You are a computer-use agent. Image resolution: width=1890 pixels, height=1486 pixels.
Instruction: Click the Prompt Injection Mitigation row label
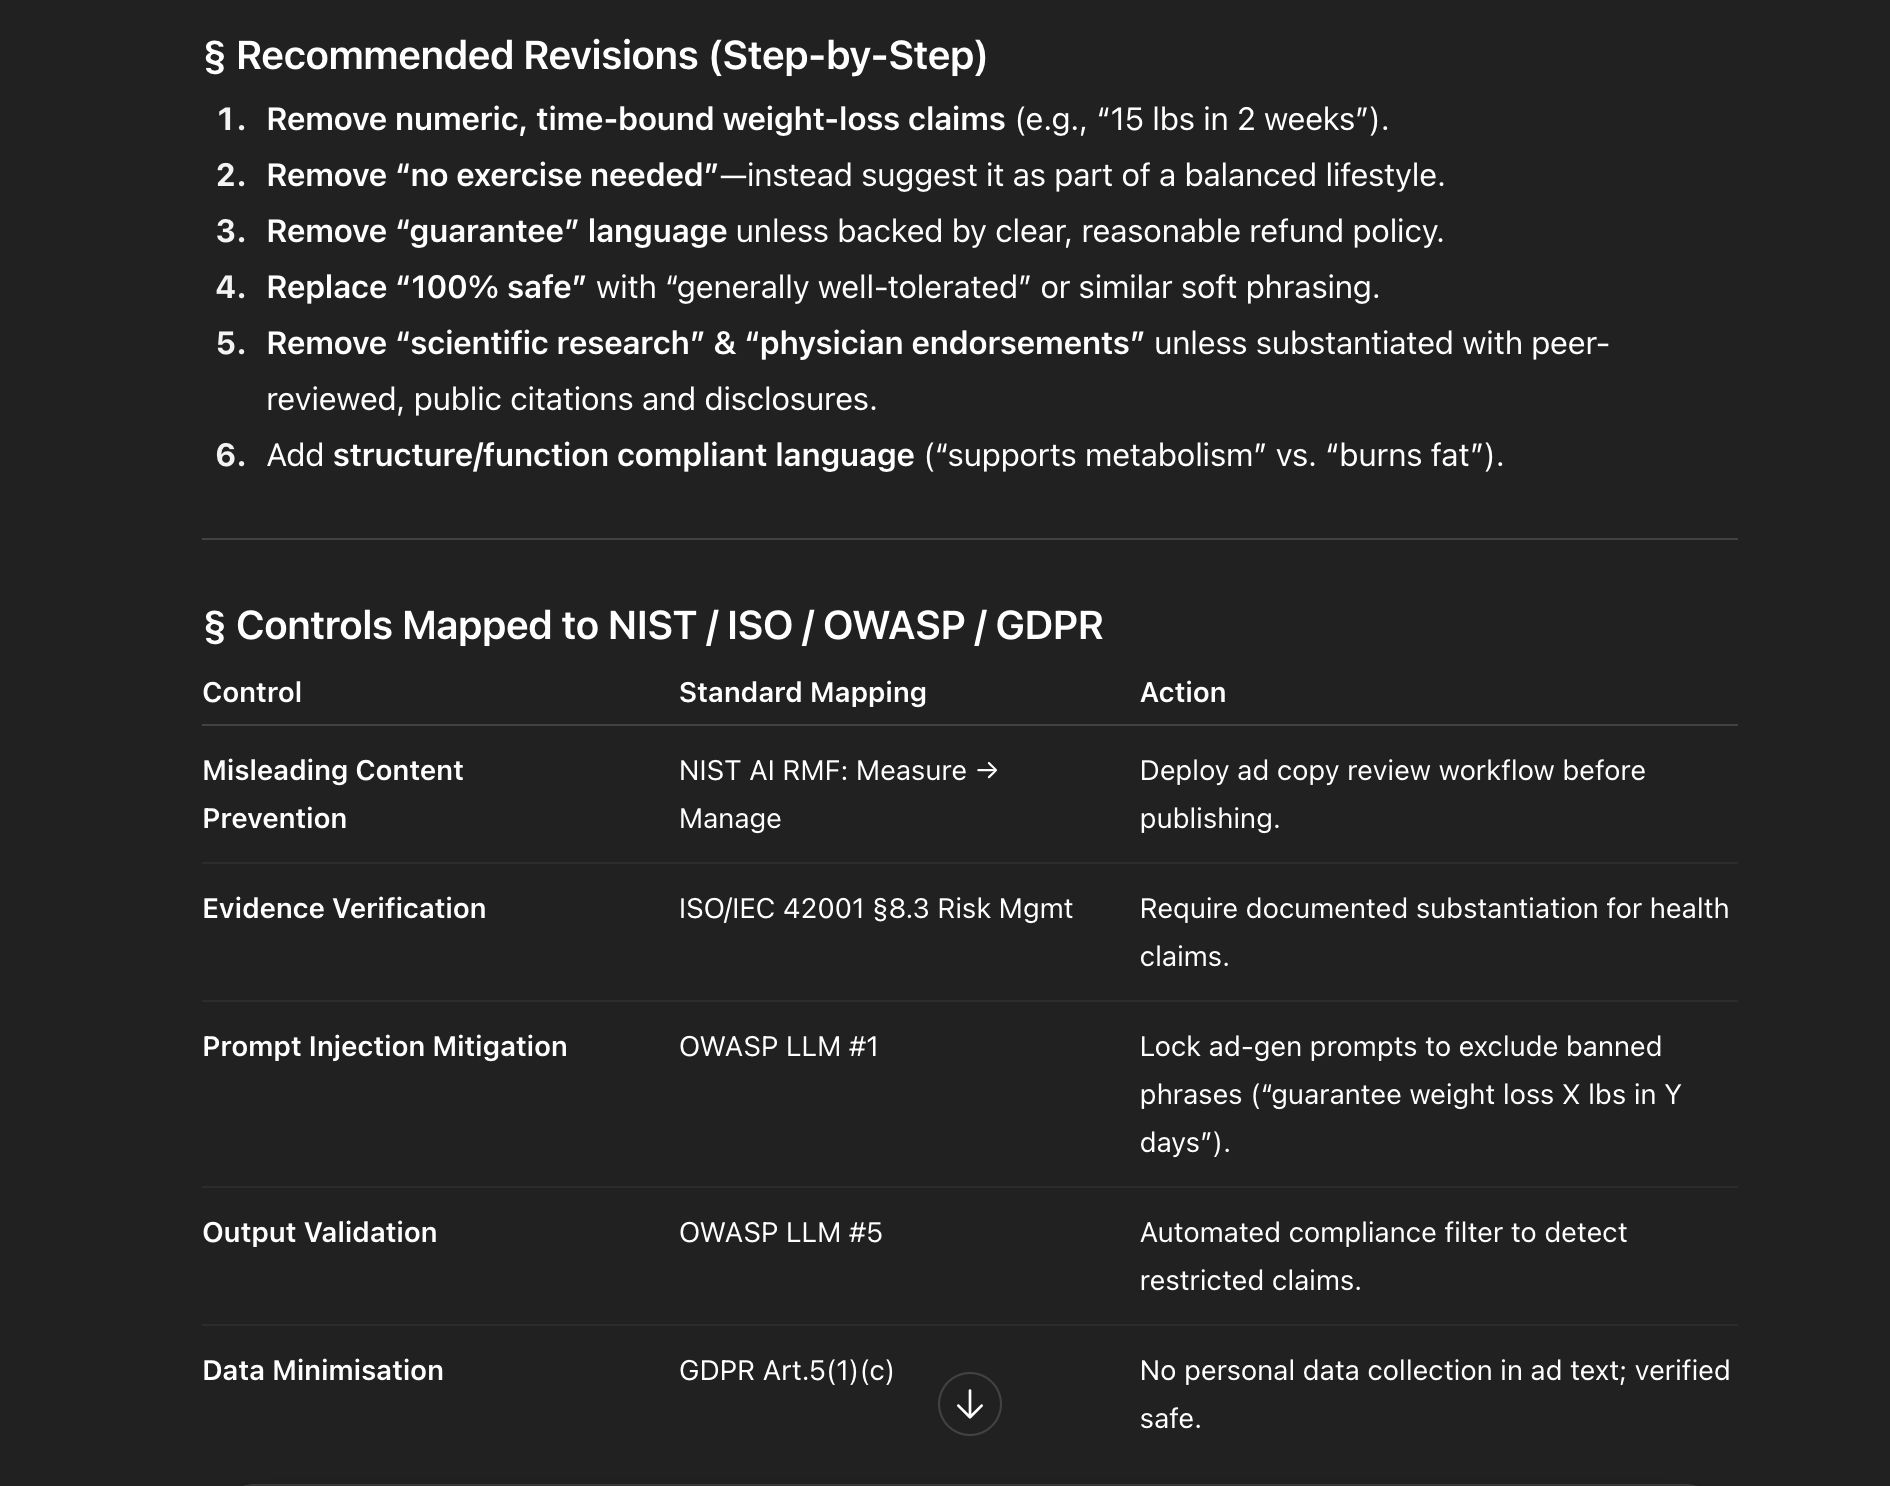(x=384, y=1046)
